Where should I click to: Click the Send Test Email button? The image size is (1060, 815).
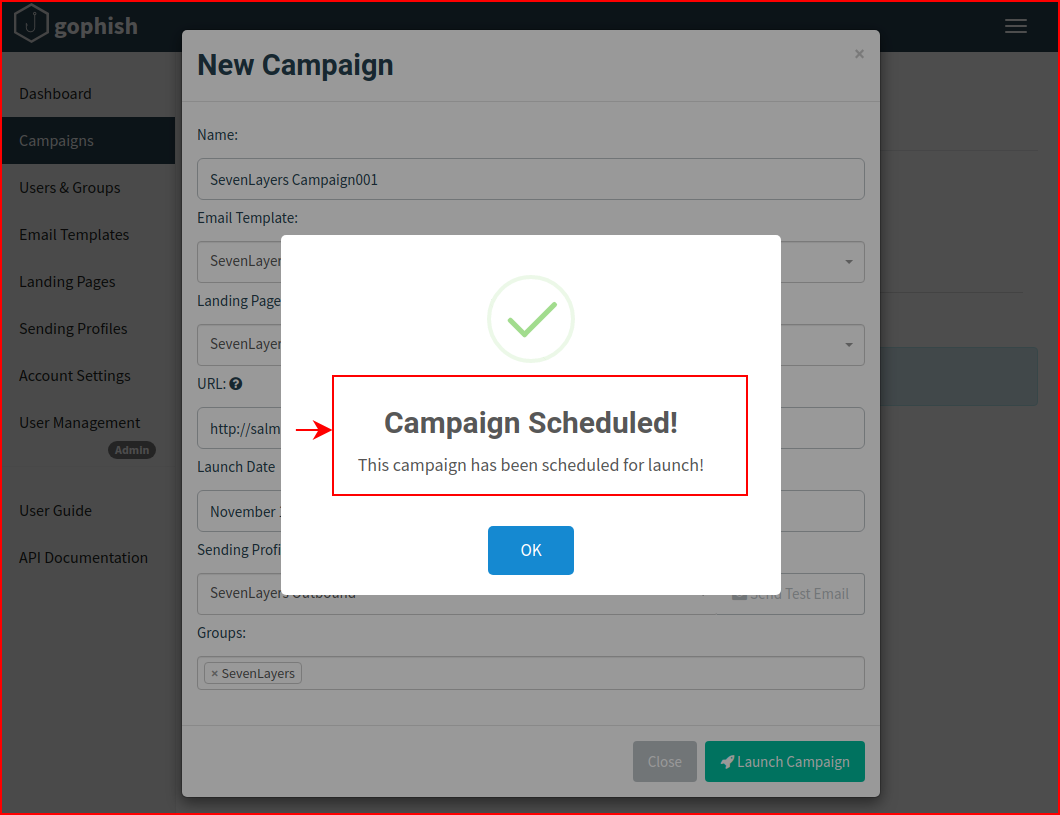point(790,594)
